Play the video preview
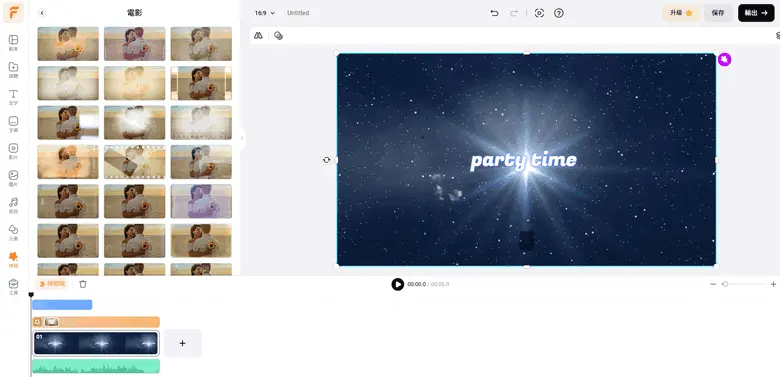Viewport: 780px width, 377px height. [397, 284]
